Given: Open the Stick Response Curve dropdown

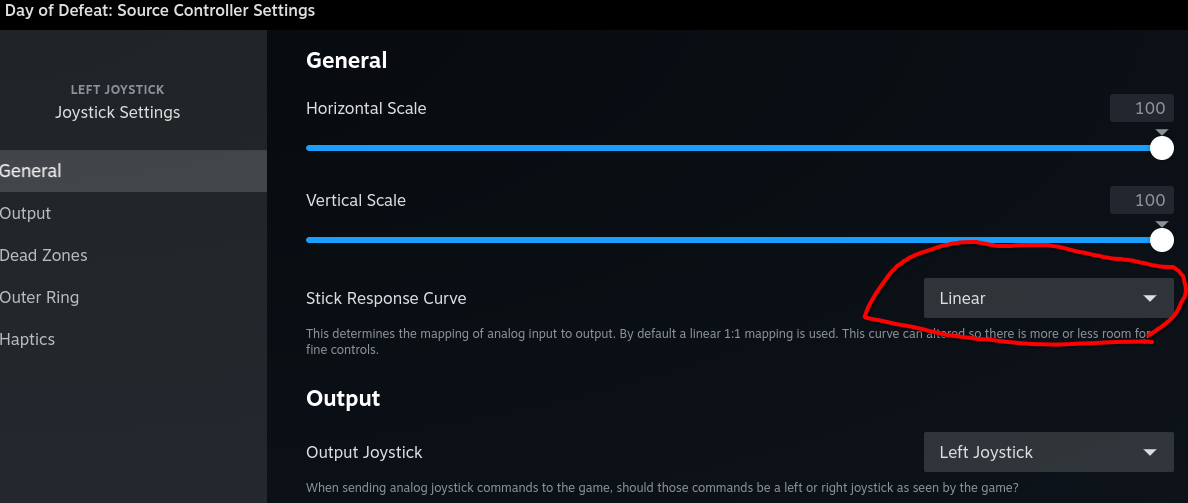Looking at the screenshot, I should [1047, 298].
